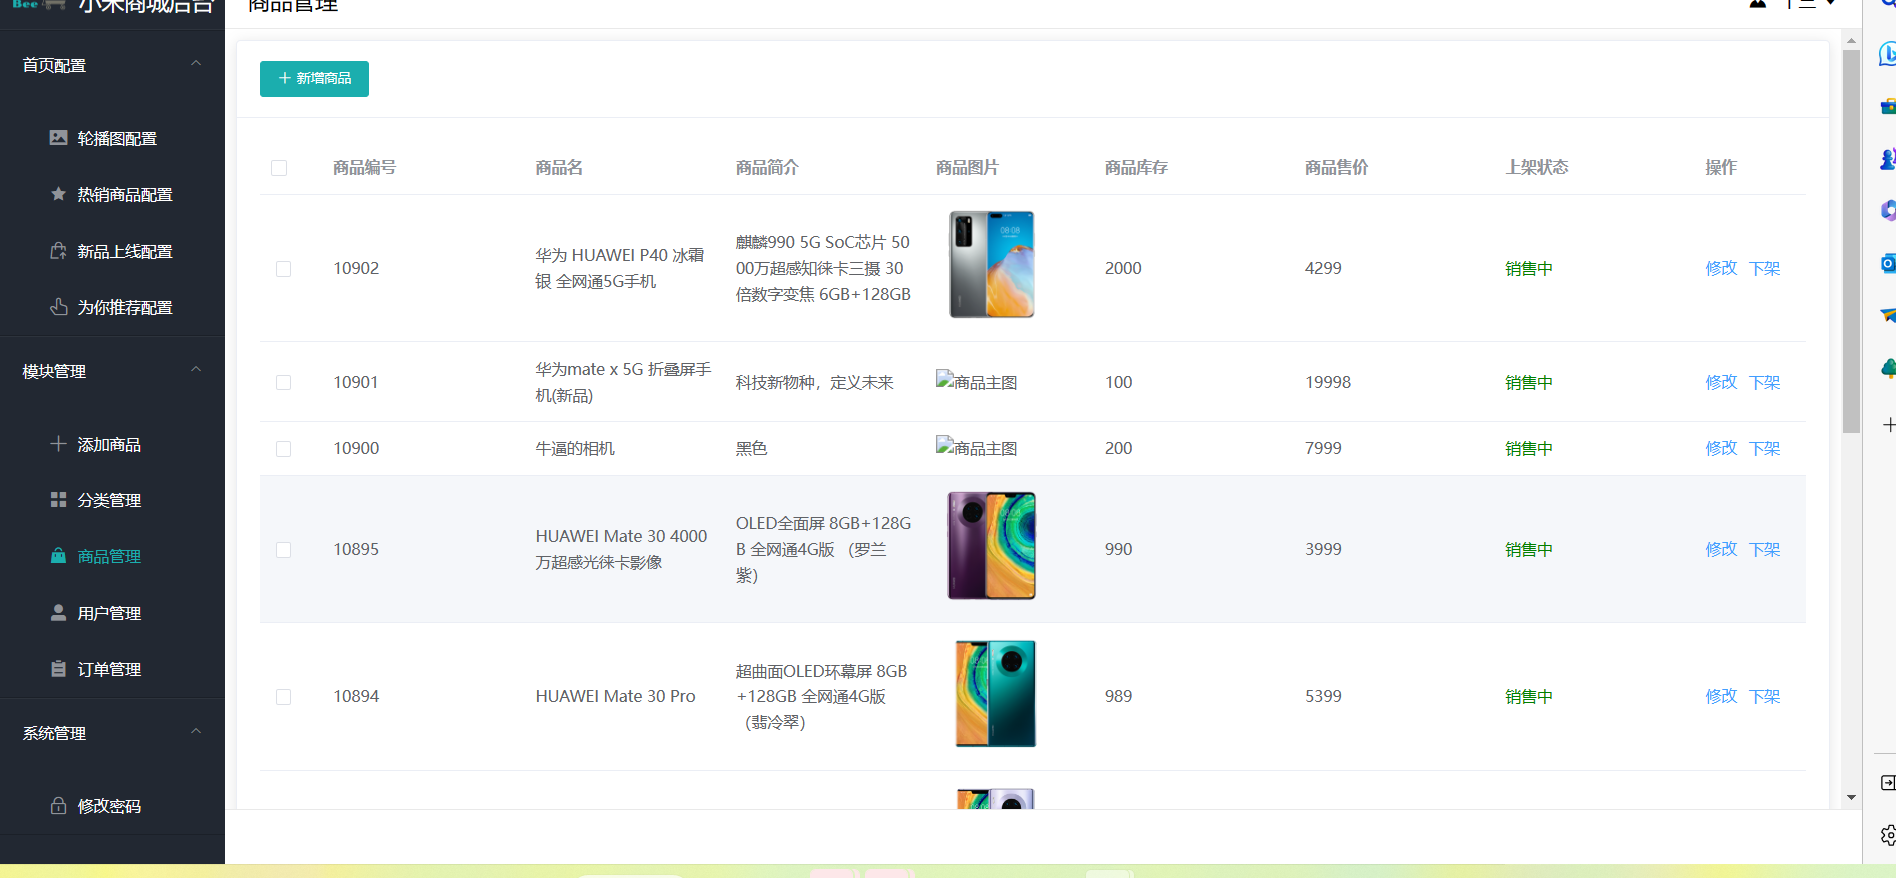Click the product number 10894
Viewport: 1896px width, 878px height.
coord(356,696)
